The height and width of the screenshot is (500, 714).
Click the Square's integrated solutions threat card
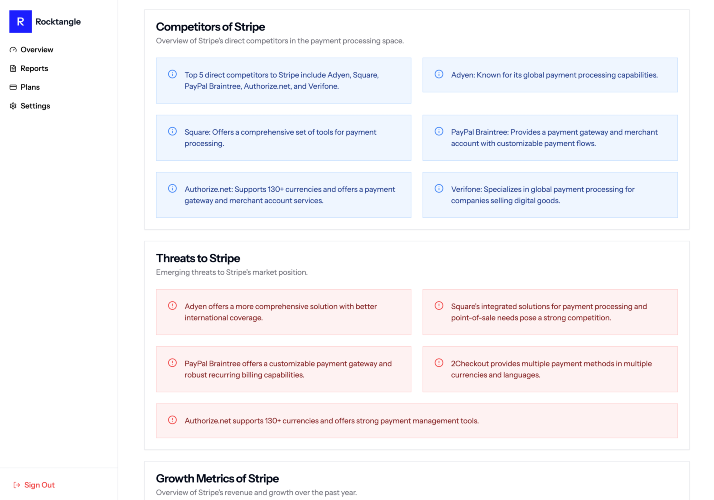point(550,312)
